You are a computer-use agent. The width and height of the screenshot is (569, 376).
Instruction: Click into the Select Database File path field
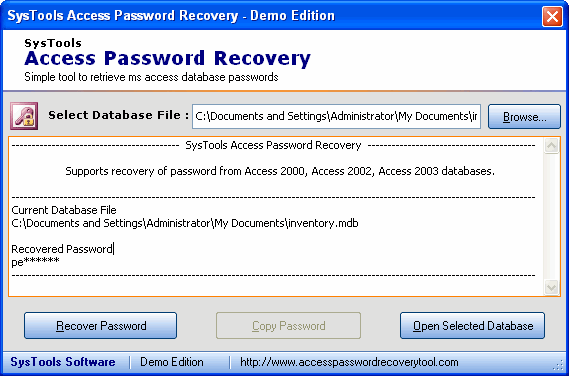click(336, 117)
